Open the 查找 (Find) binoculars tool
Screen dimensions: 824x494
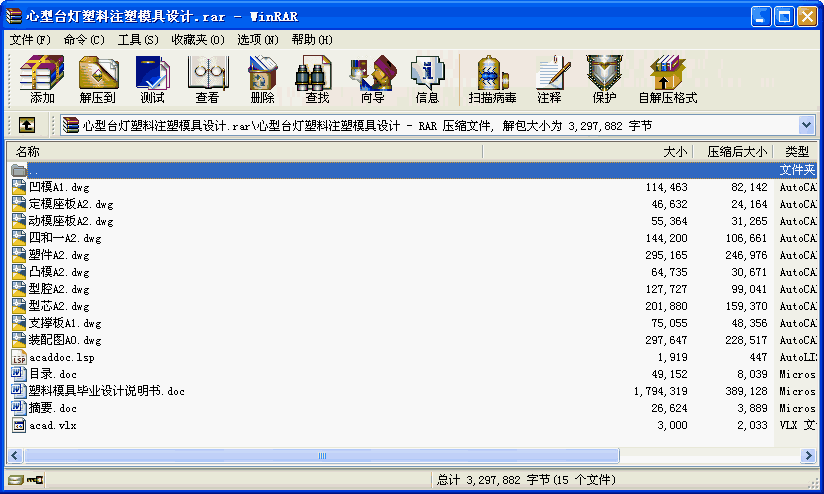click(317, 79)
